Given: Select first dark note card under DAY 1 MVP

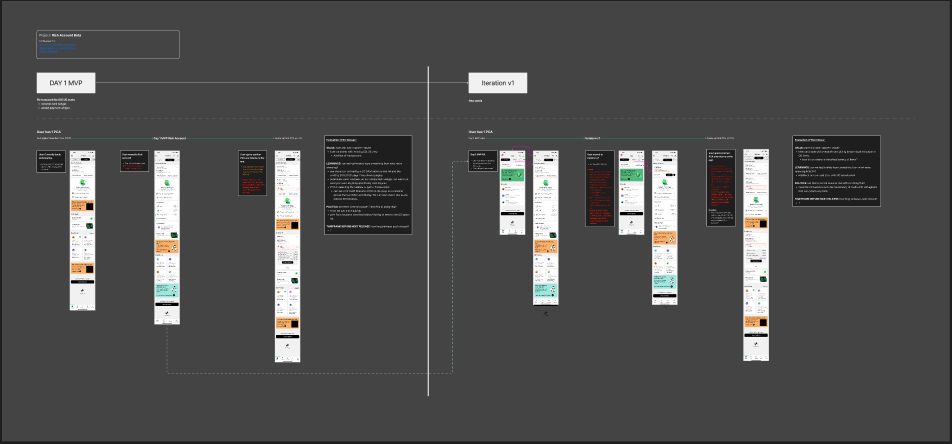Looking at the screenshot, I should pos(51,162).
